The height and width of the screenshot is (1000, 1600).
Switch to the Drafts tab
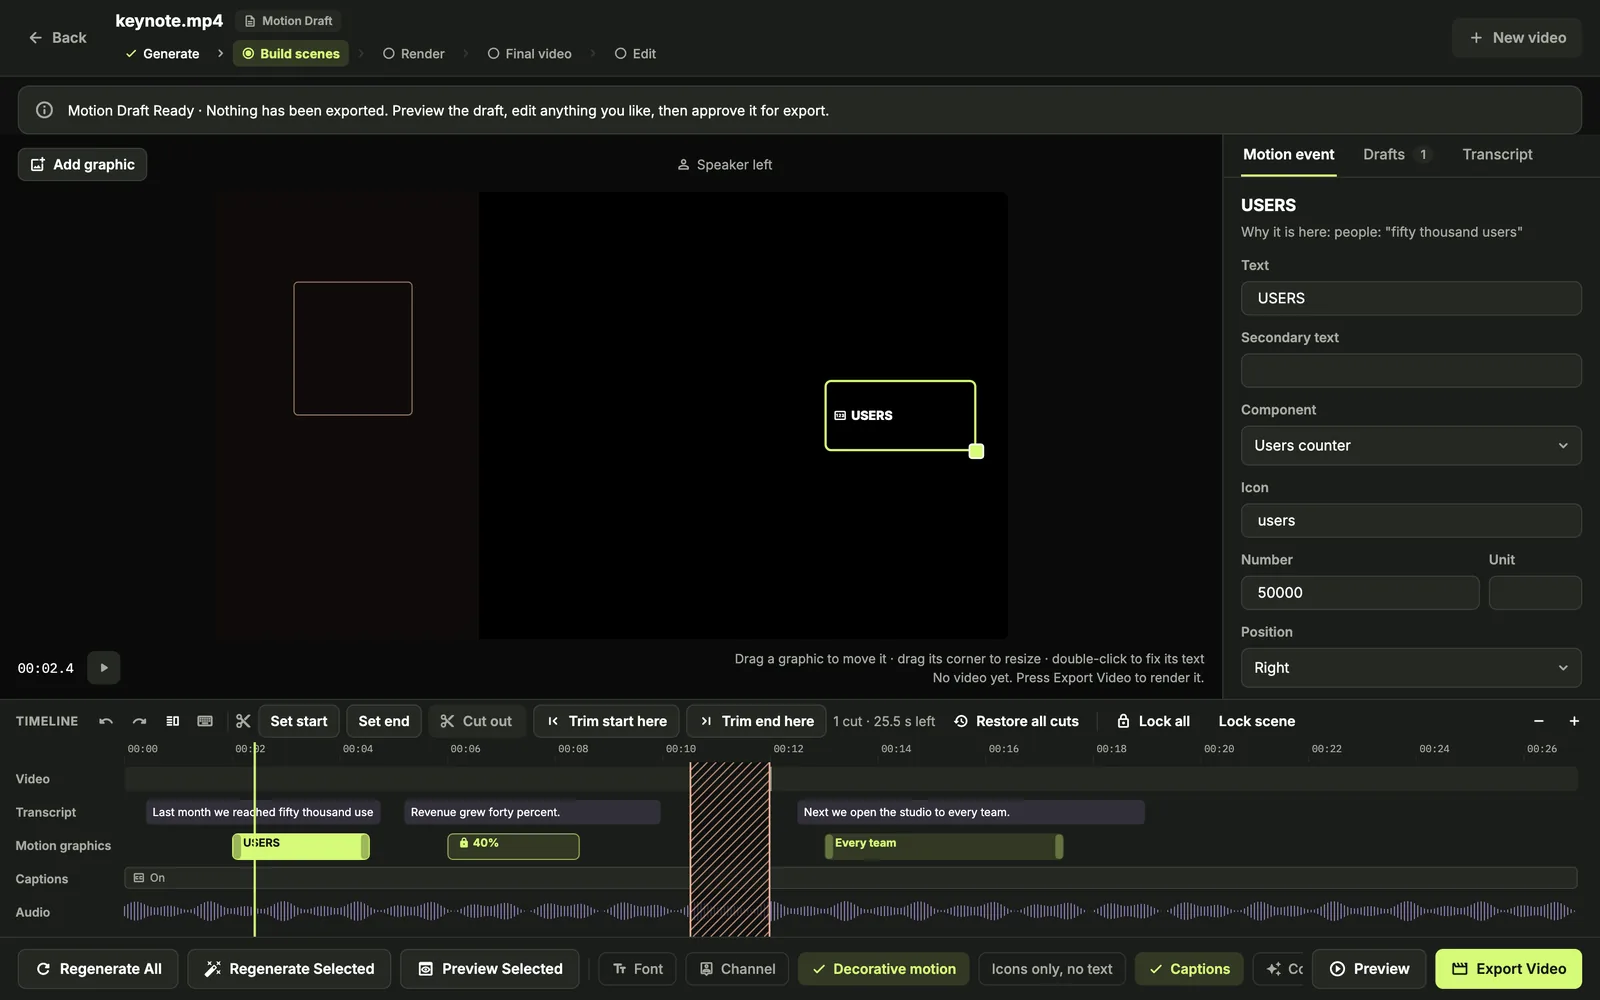point(1397,154)
